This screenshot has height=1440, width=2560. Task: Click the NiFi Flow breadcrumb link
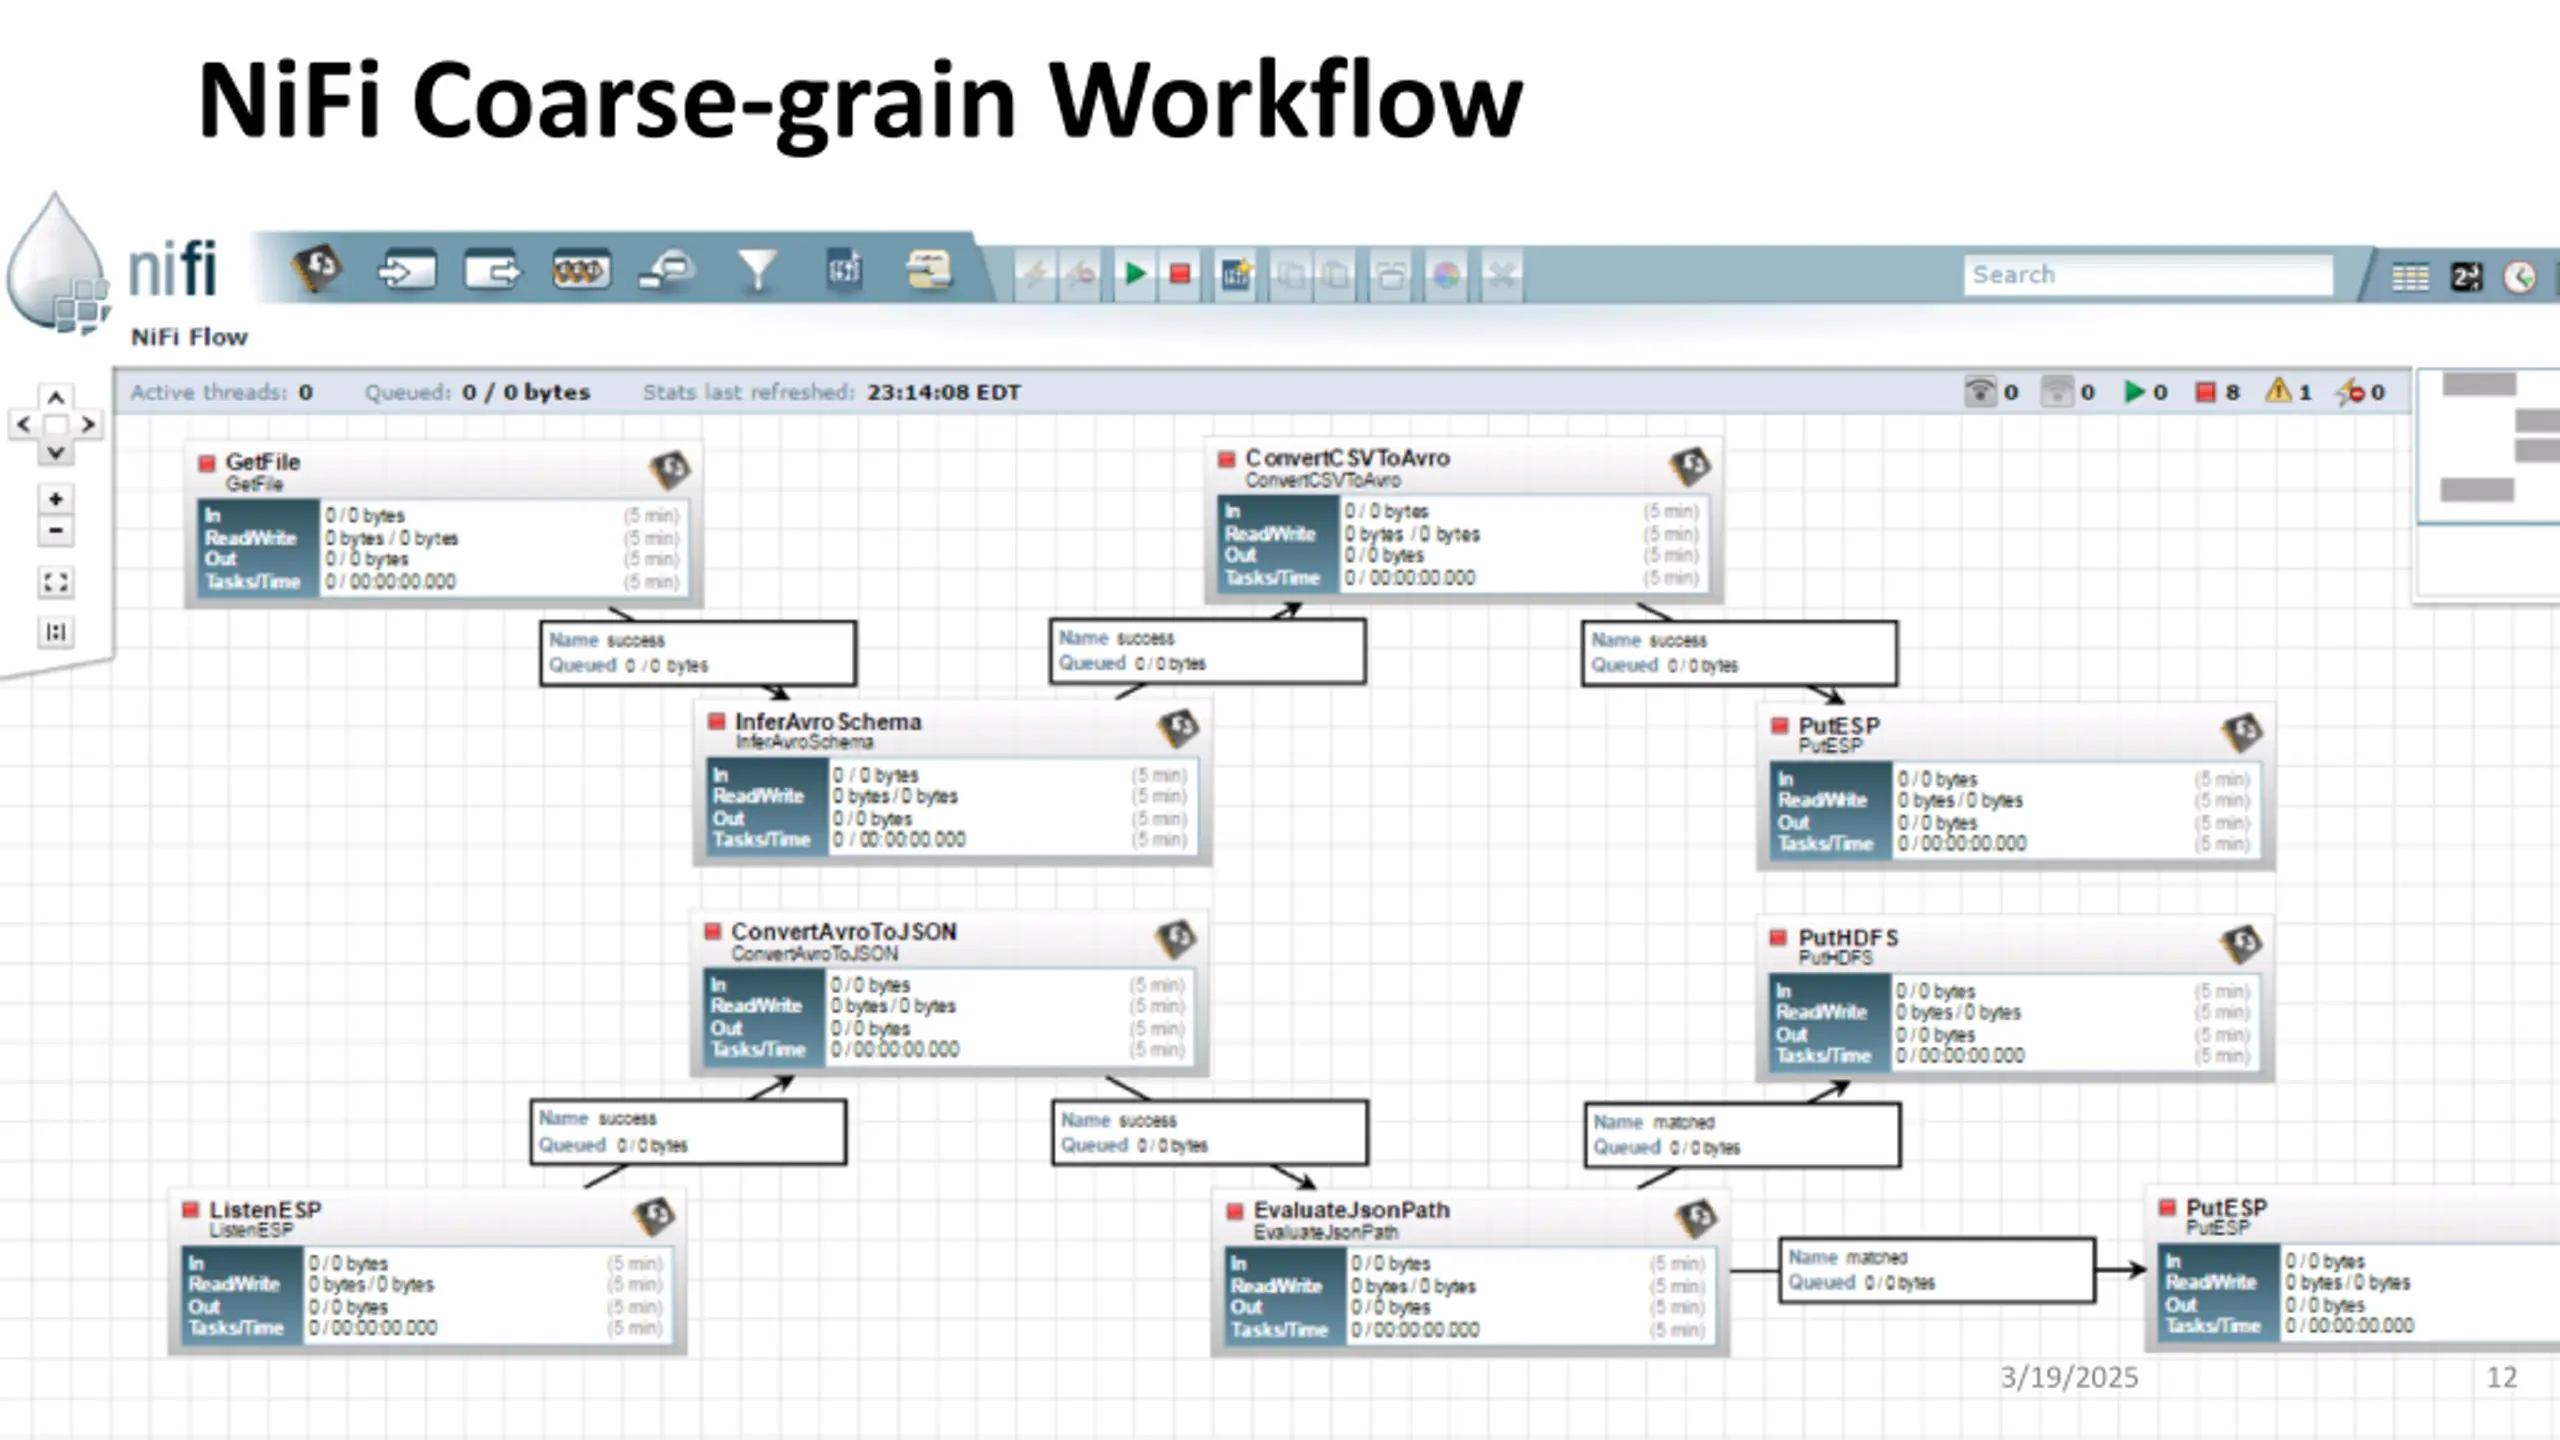189,337
